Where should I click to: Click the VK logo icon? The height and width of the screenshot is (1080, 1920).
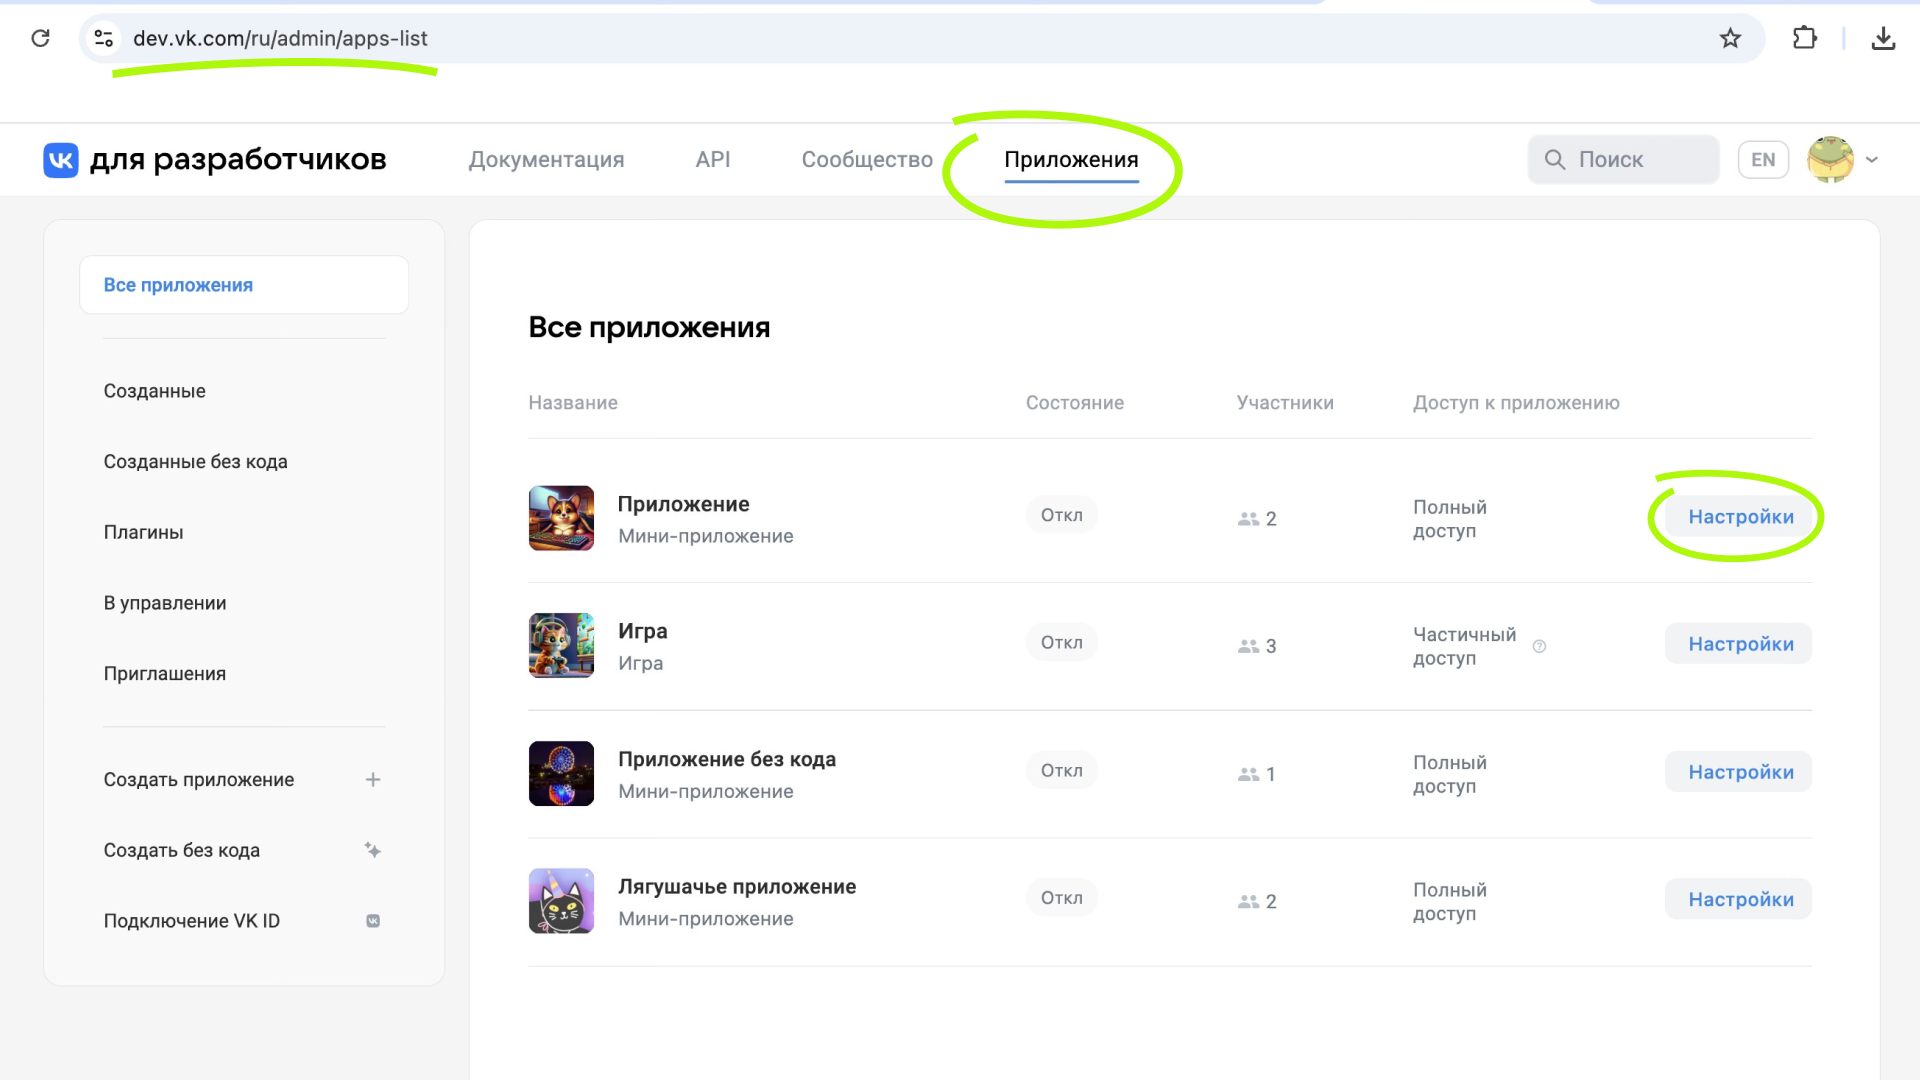tap(61, 160)
